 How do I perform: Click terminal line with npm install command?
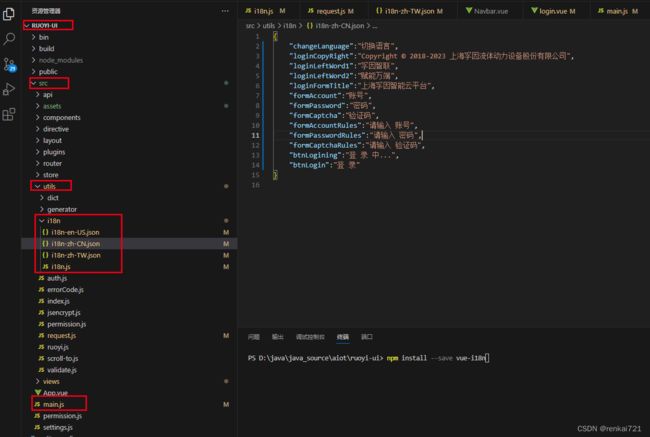pos(368,358)
